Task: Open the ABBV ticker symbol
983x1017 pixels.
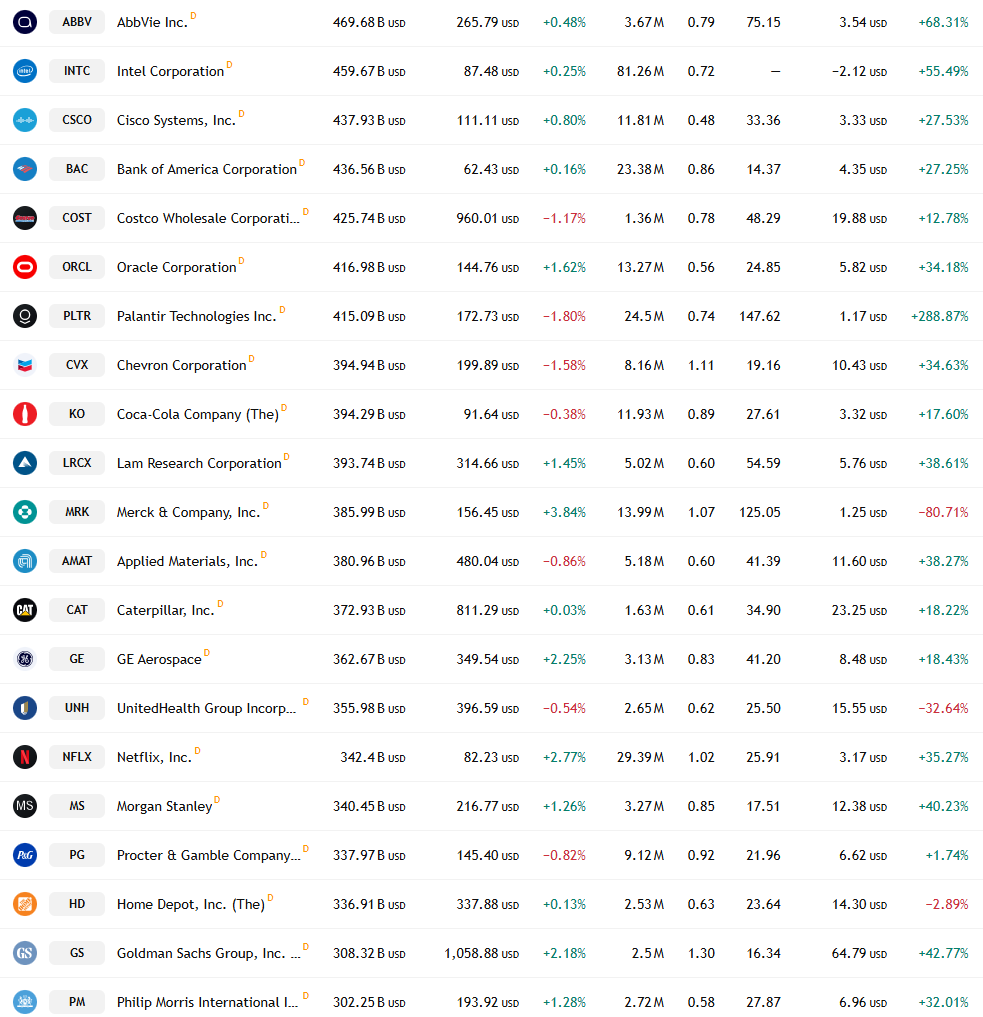Action: tap(77, 22)
